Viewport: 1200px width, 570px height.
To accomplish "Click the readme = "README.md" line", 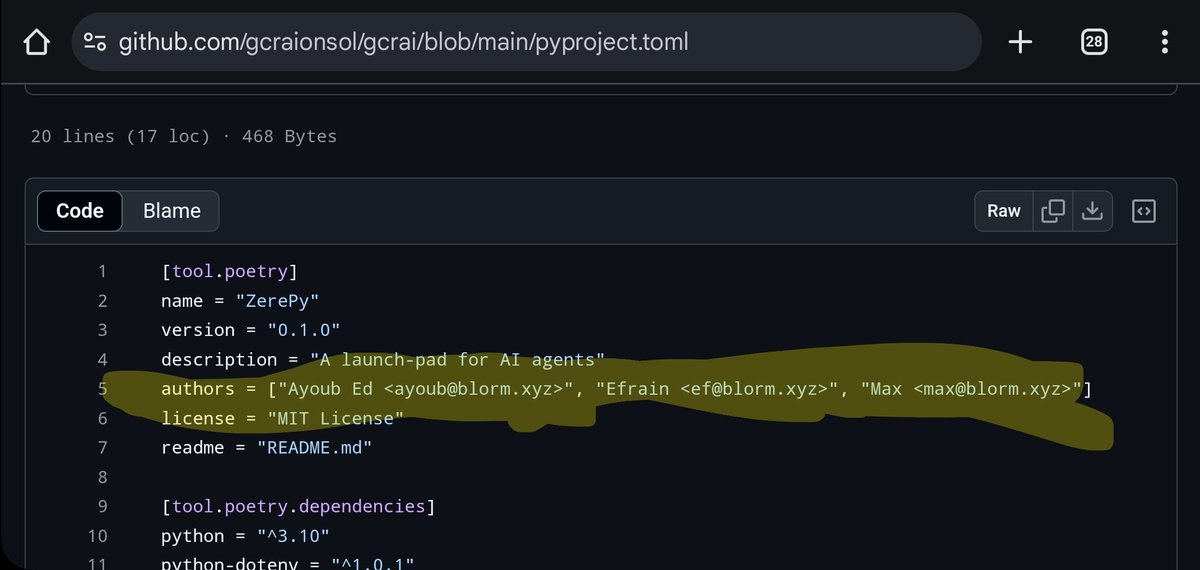I will click(266, 448).
